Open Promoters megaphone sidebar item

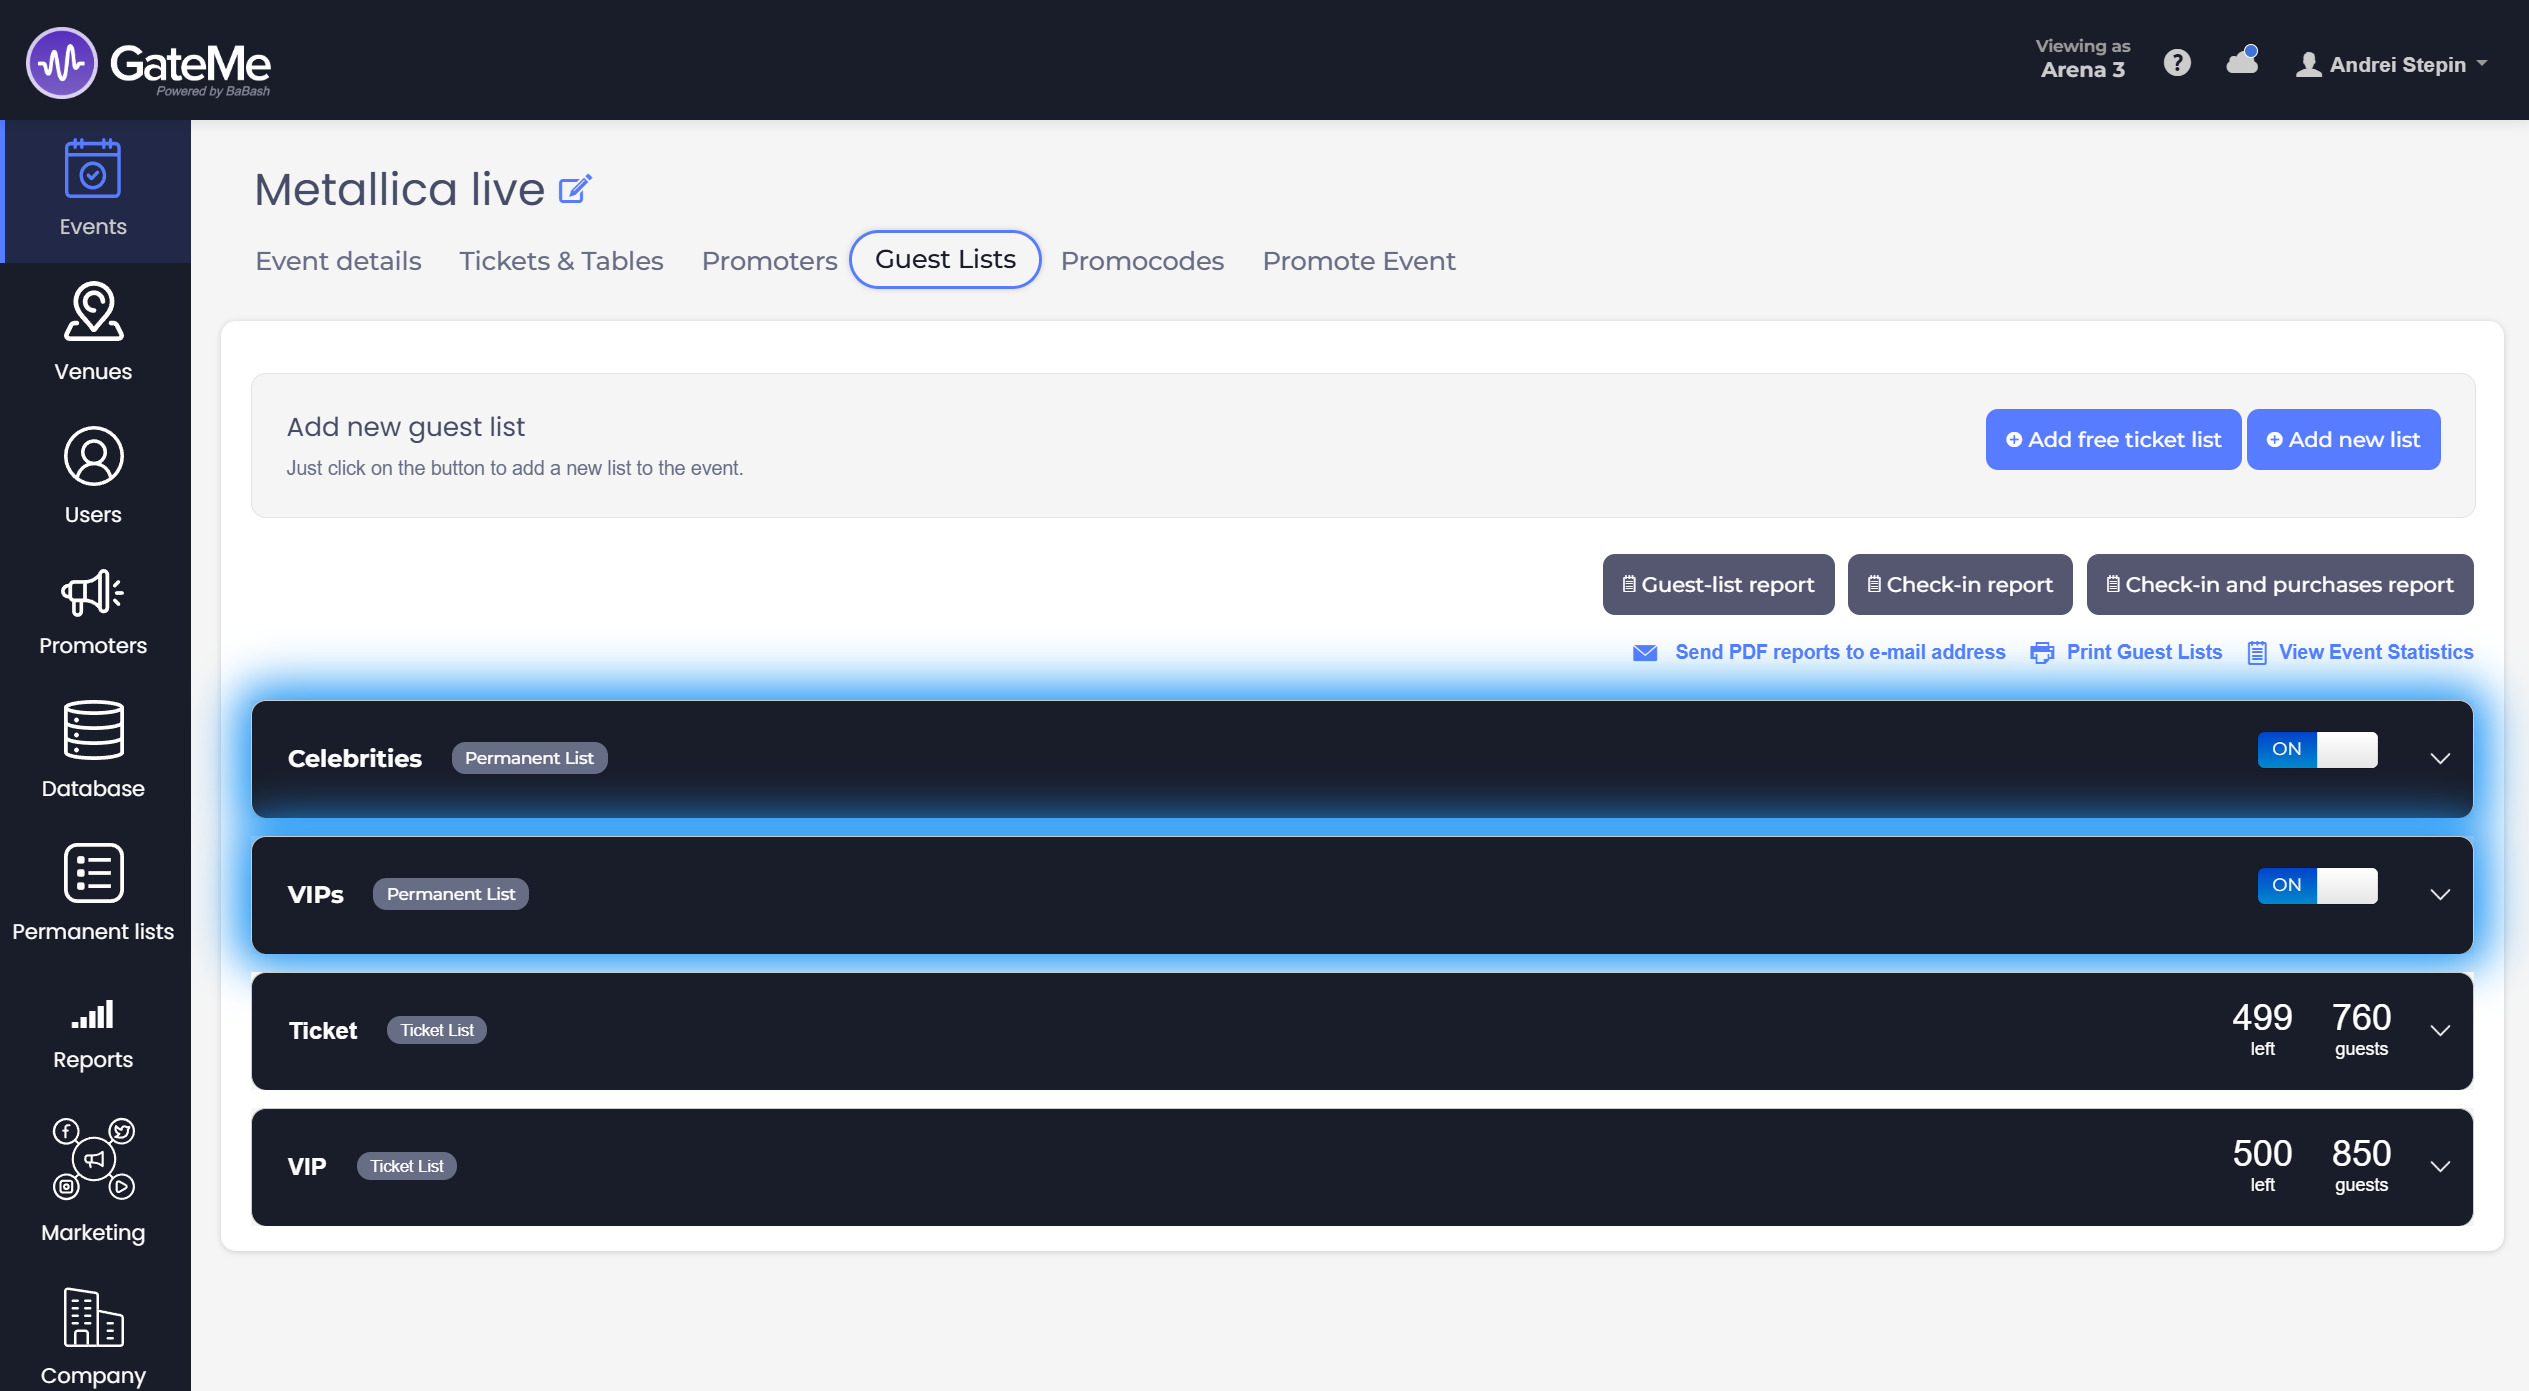(x=93, y=612)
